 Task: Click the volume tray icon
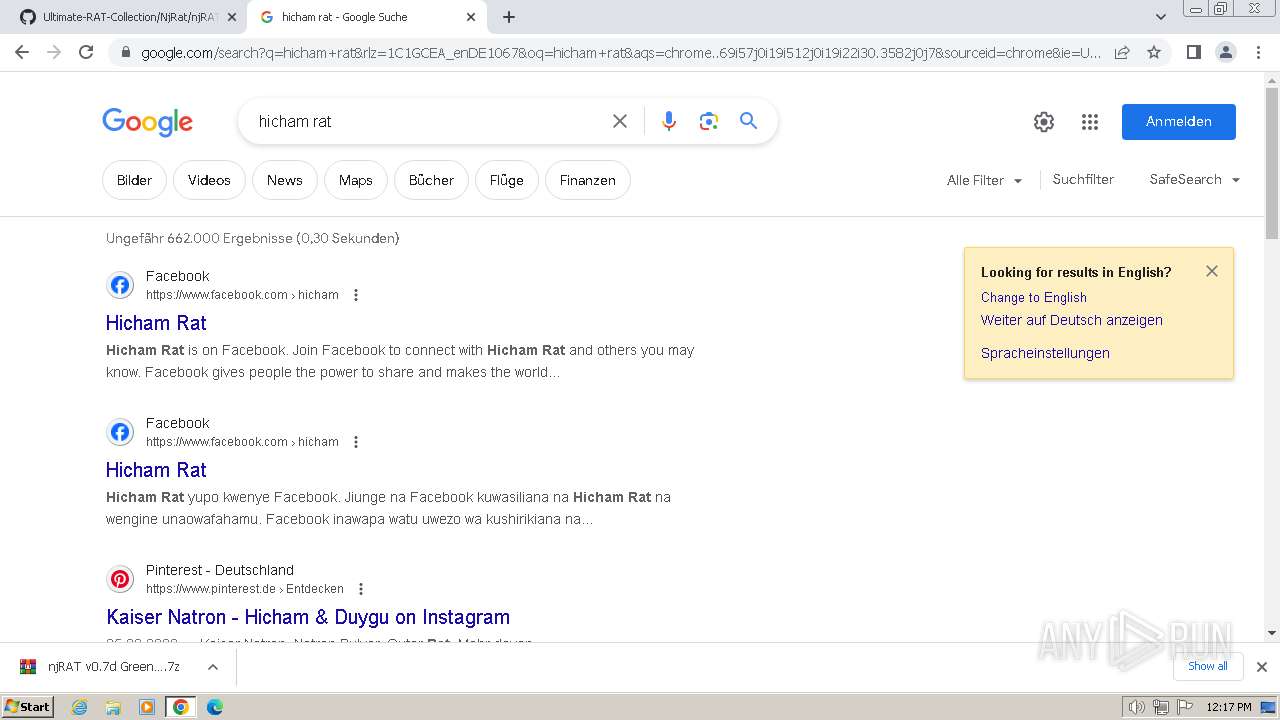pos(1136,707)
